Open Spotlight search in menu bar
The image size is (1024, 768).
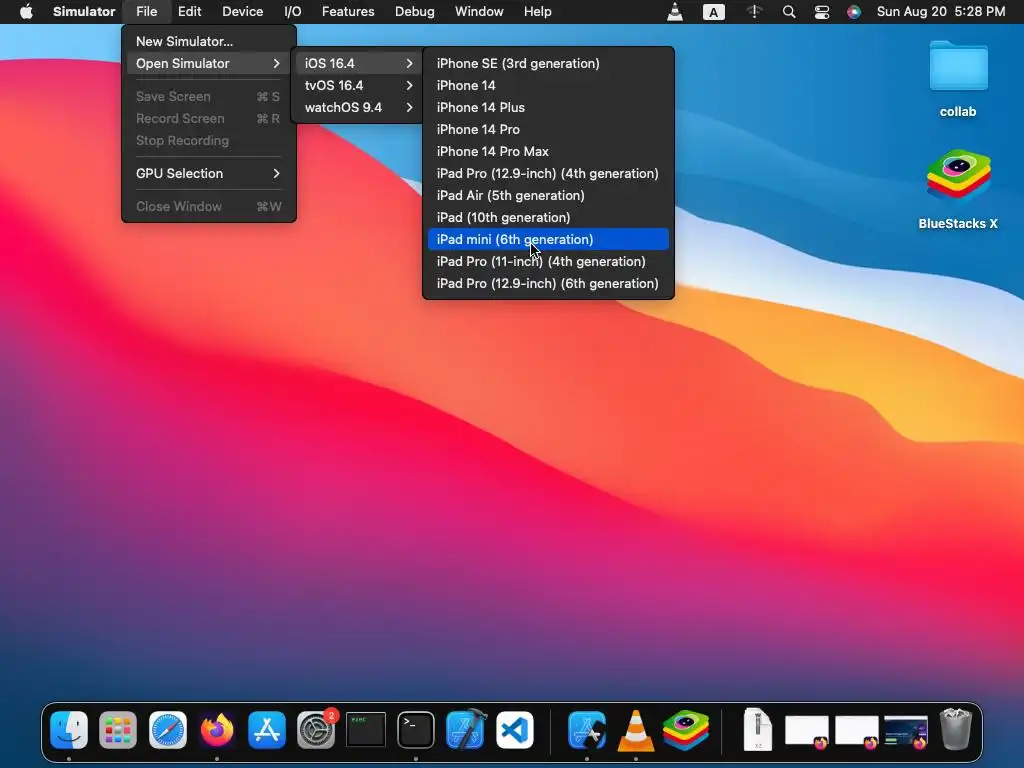pyautogui.click(x=789, y=12)
